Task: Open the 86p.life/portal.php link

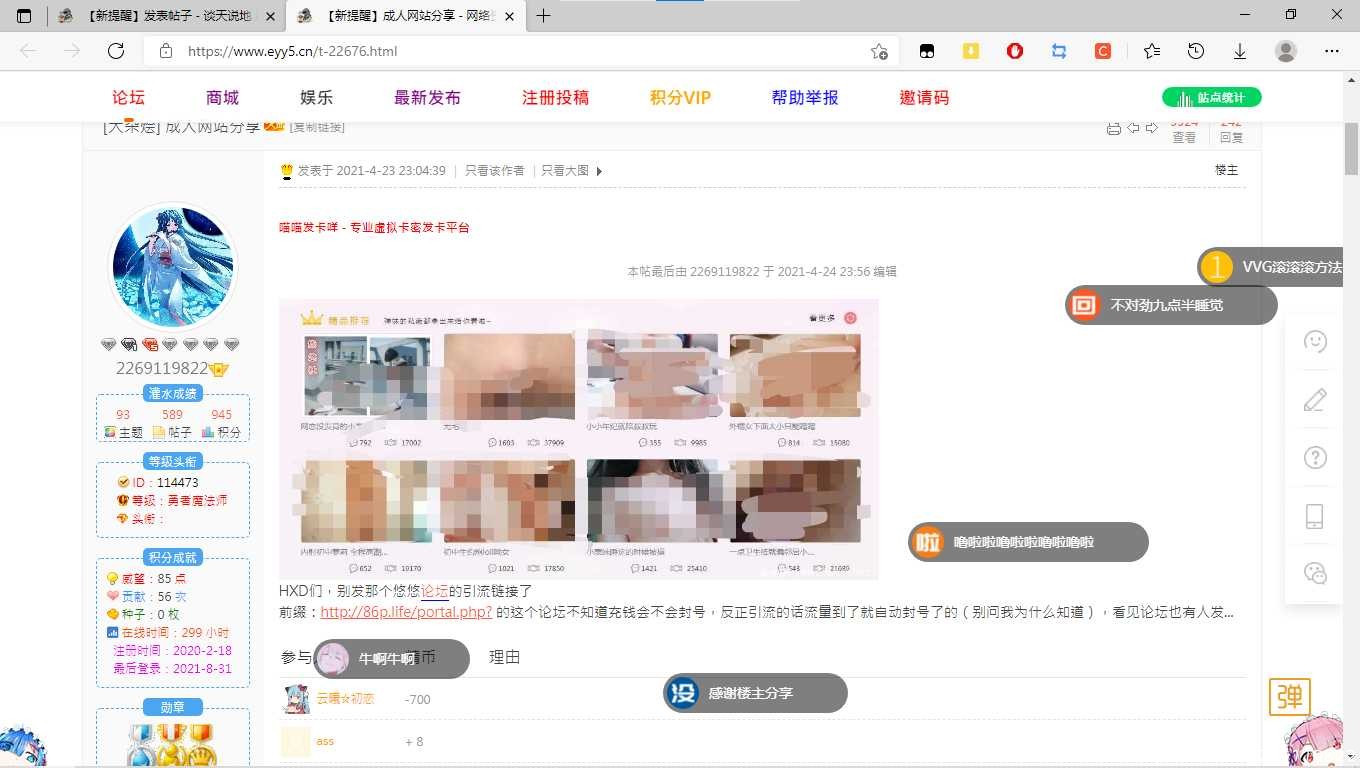Action: click(x=406, y=612)
